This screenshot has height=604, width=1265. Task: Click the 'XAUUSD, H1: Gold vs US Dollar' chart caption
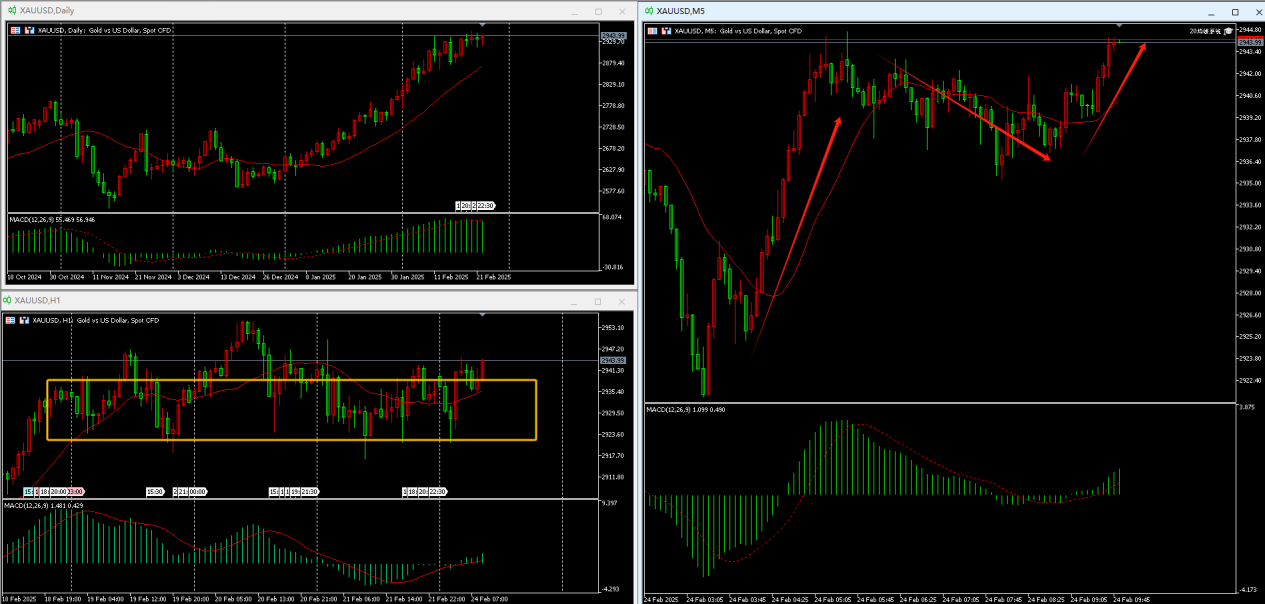click(x=96, y=320)
